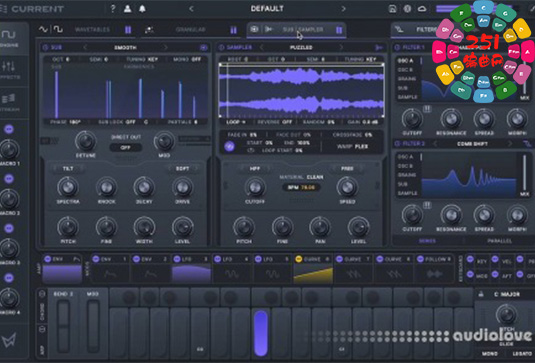
Task: Click the granular particles icon
Action: tap(149, 30)
